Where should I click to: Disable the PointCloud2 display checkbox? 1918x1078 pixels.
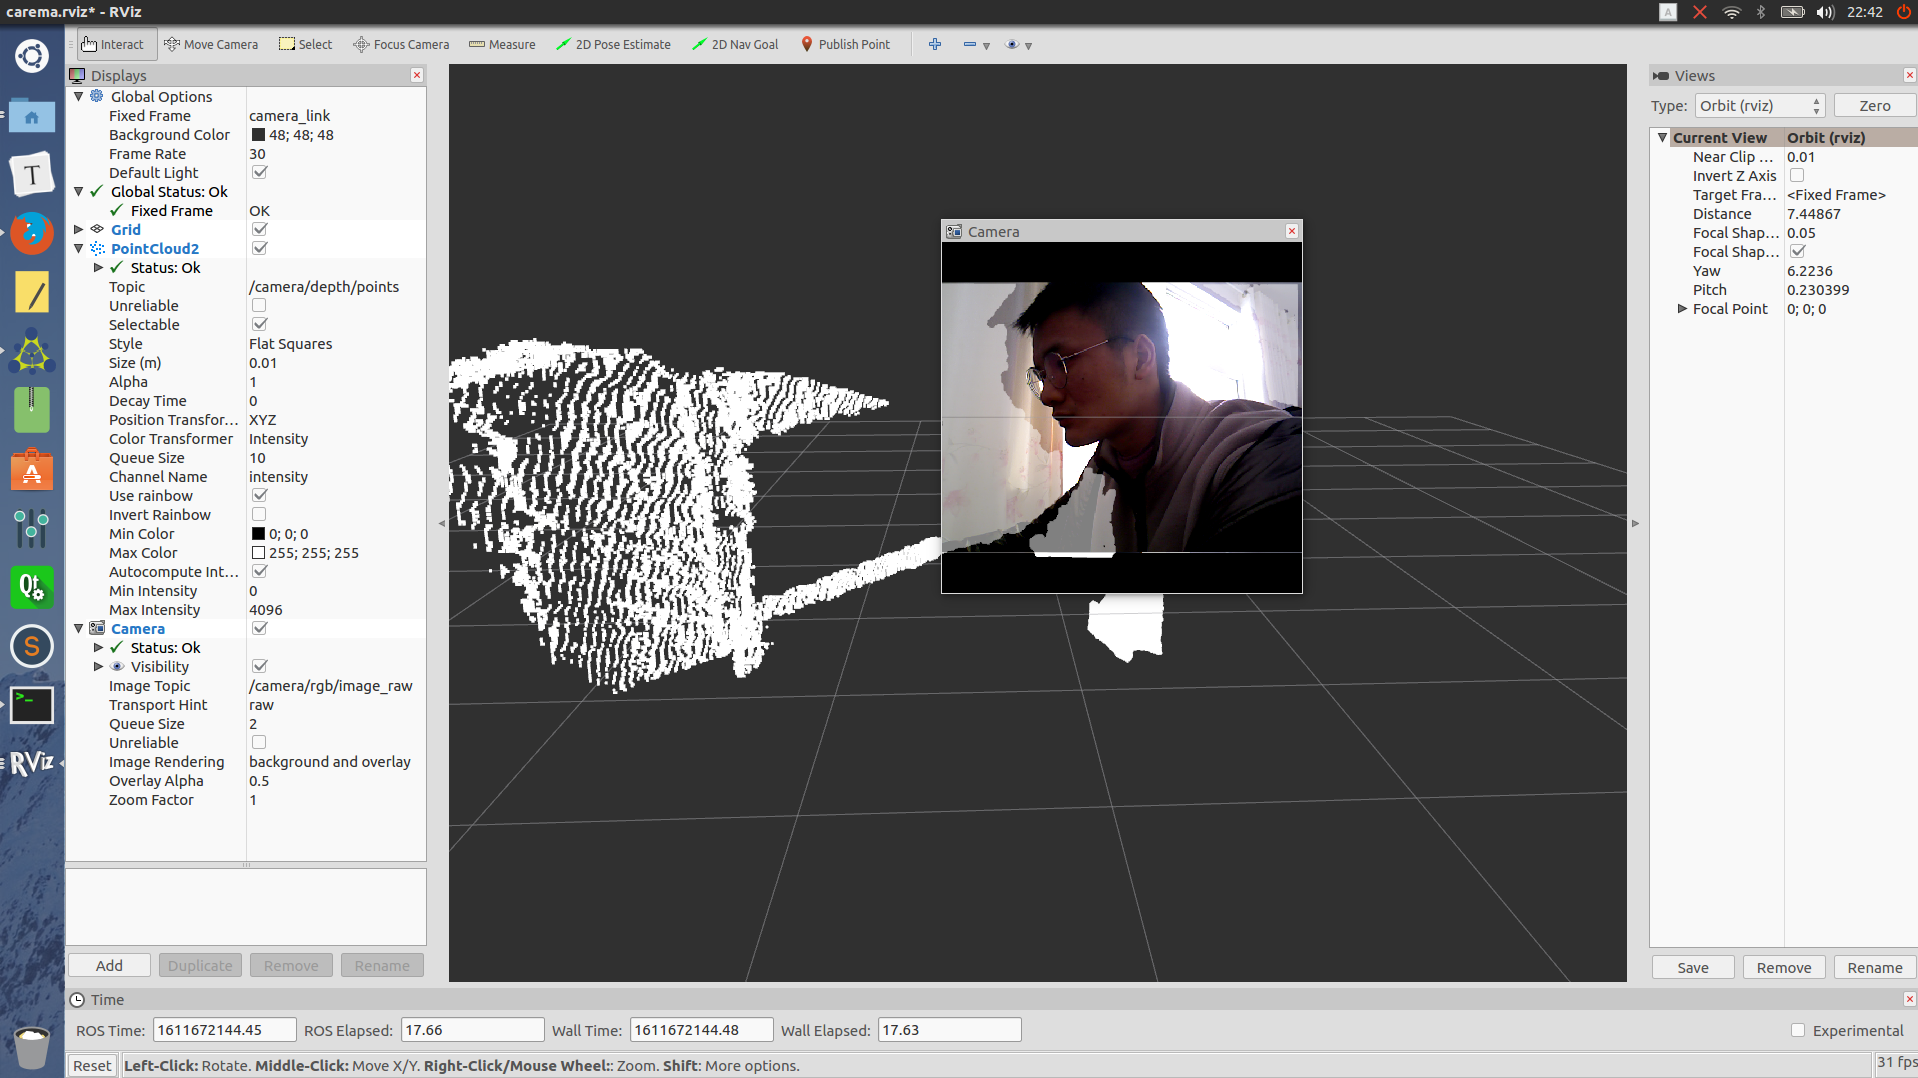coord(260,248)
